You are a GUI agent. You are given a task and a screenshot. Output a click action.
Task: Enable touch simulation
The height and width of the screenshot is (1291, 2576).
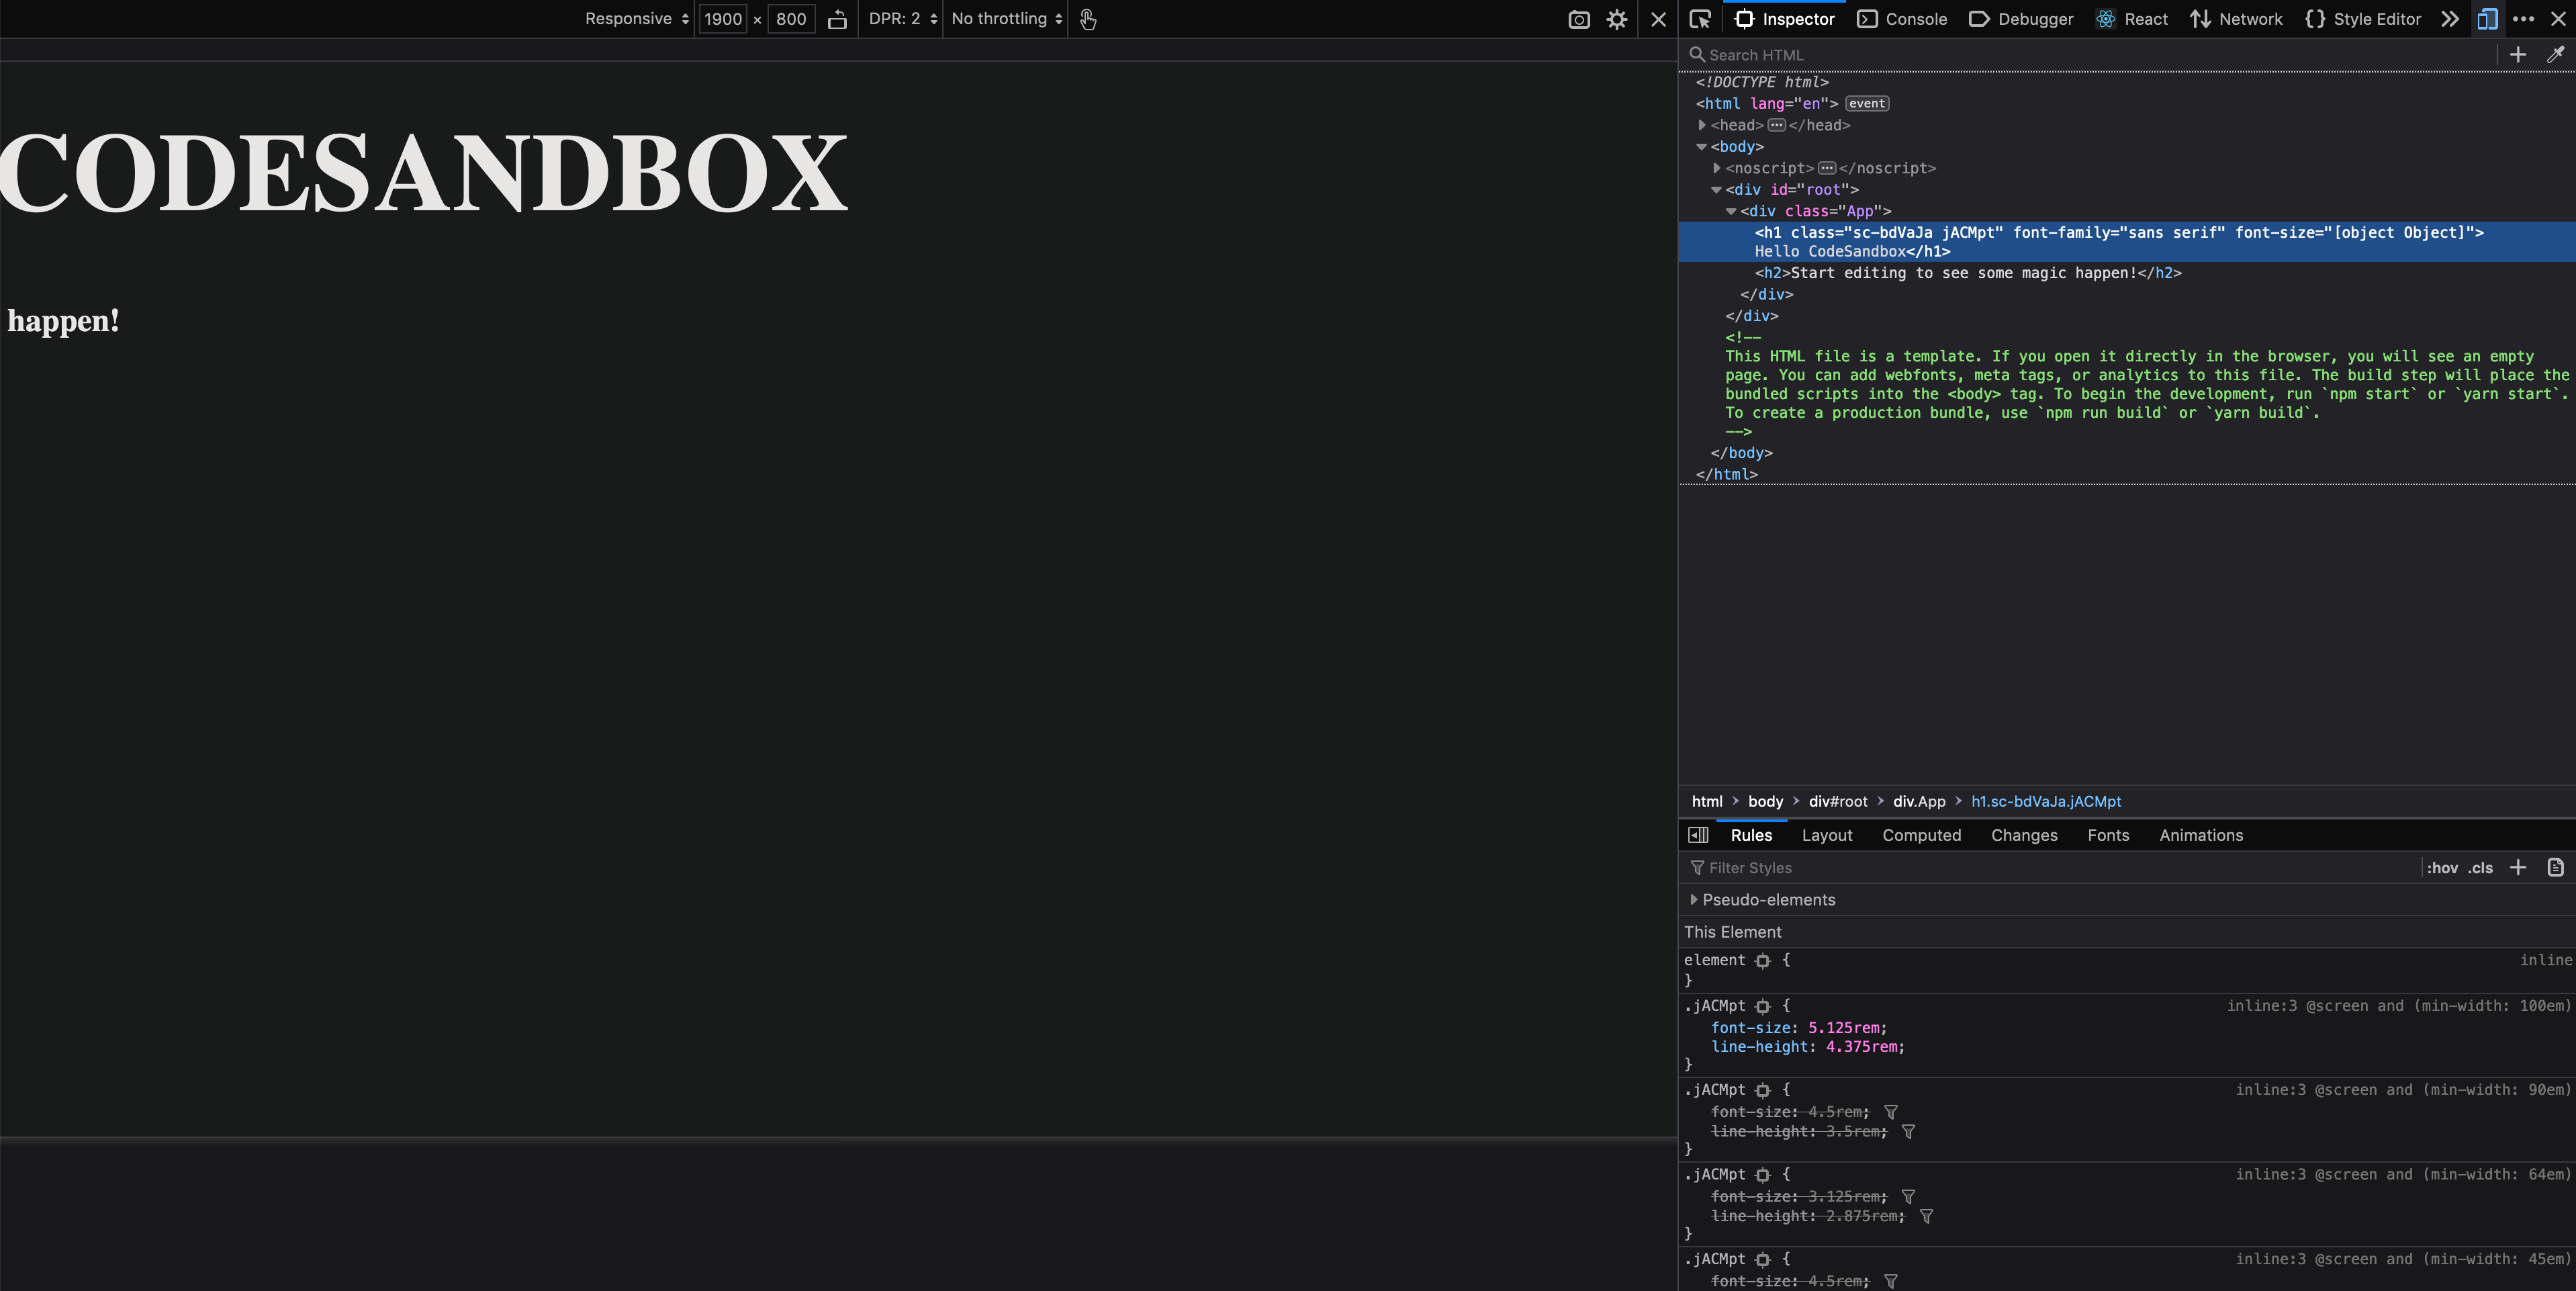(1088, 19)
